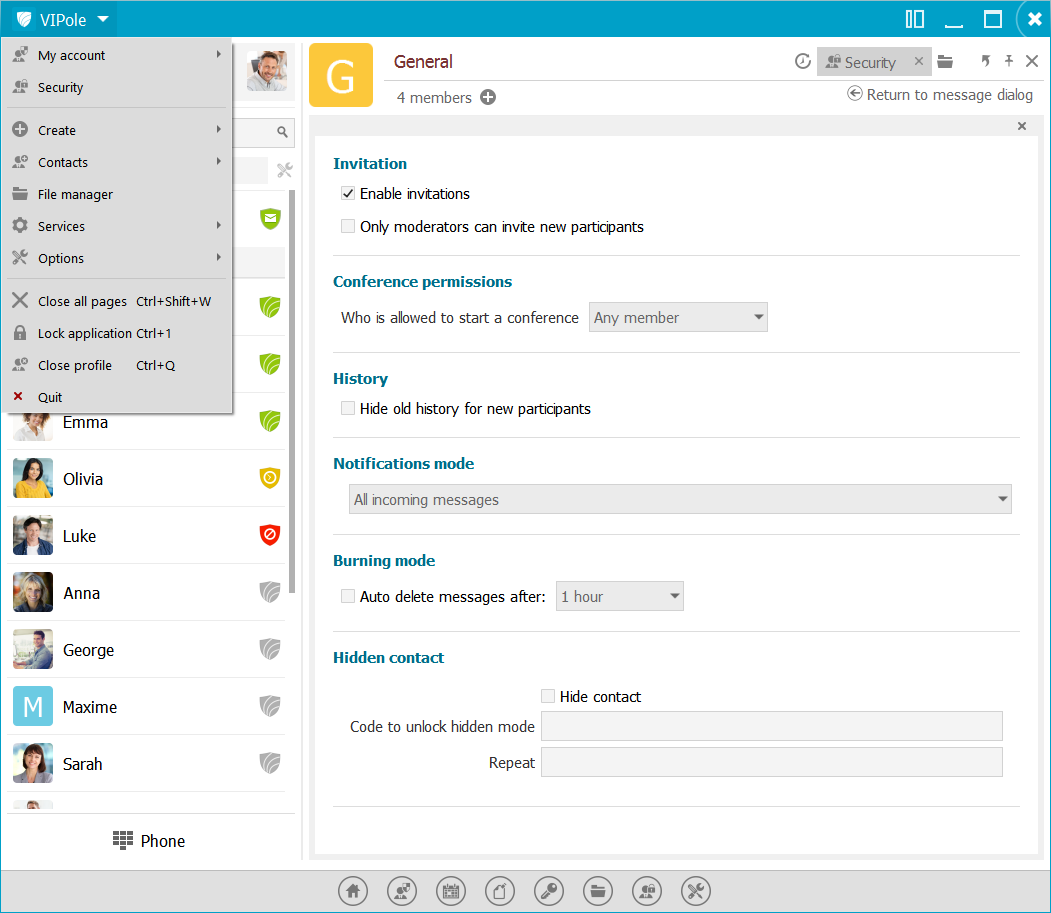Open File manager from menu
The width and height of the screenshot is (1051, 913).
pyautogui.click(x=117, y=194)
